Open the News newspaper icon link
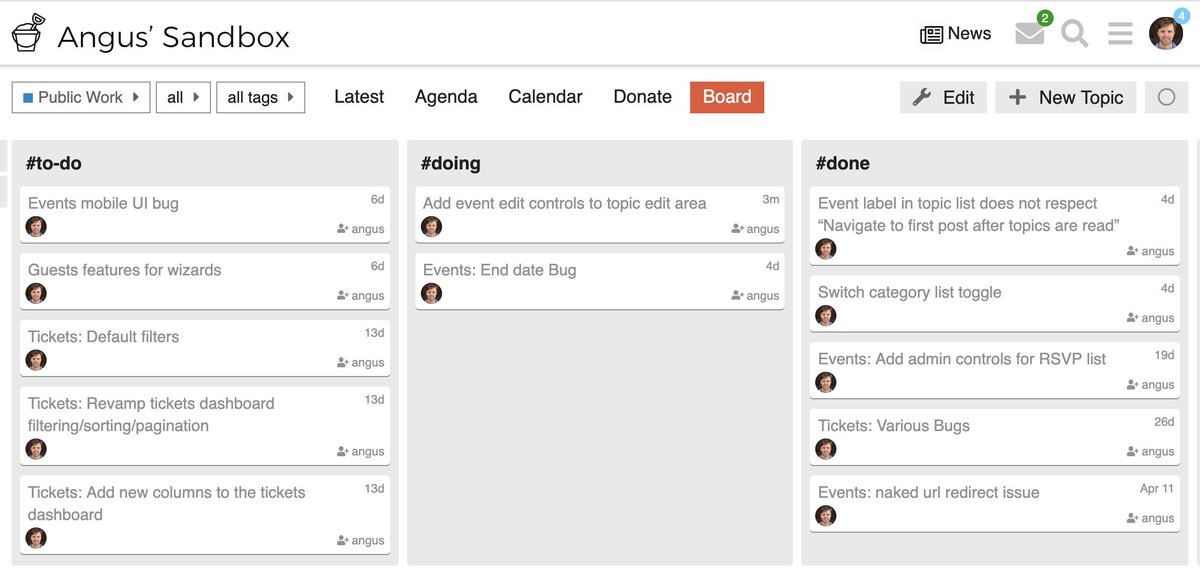1200x573 pixels. click(931, 34)
